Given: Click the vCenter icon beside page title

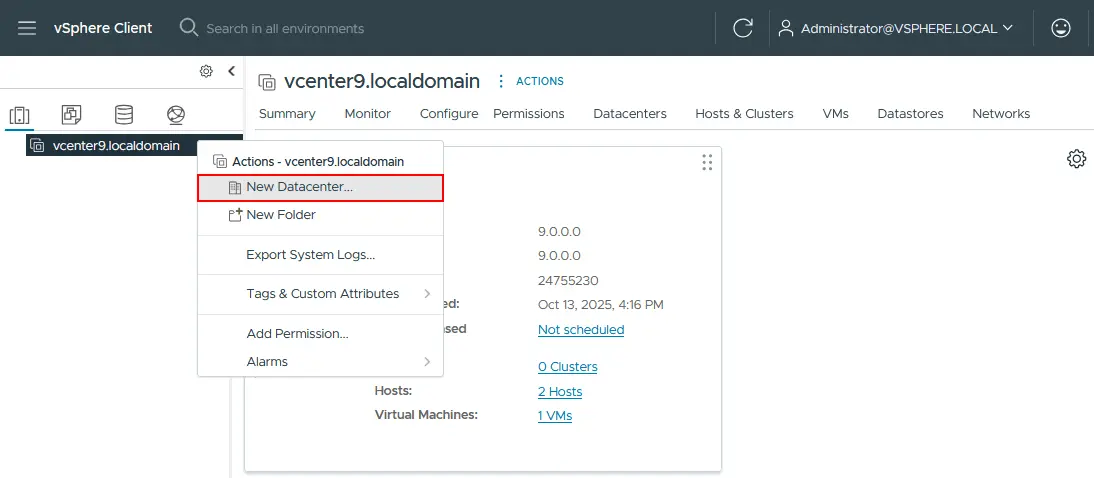Looking at the screenshot, I should click(x=267, y=82).
